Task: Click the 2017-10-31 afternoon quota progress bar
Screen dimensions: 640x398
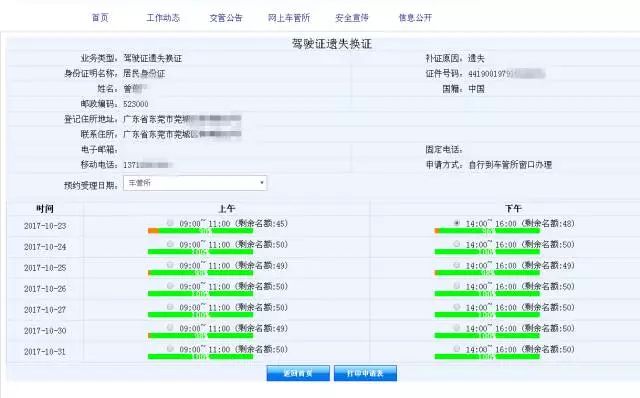Action: click(x=487, y=357)
